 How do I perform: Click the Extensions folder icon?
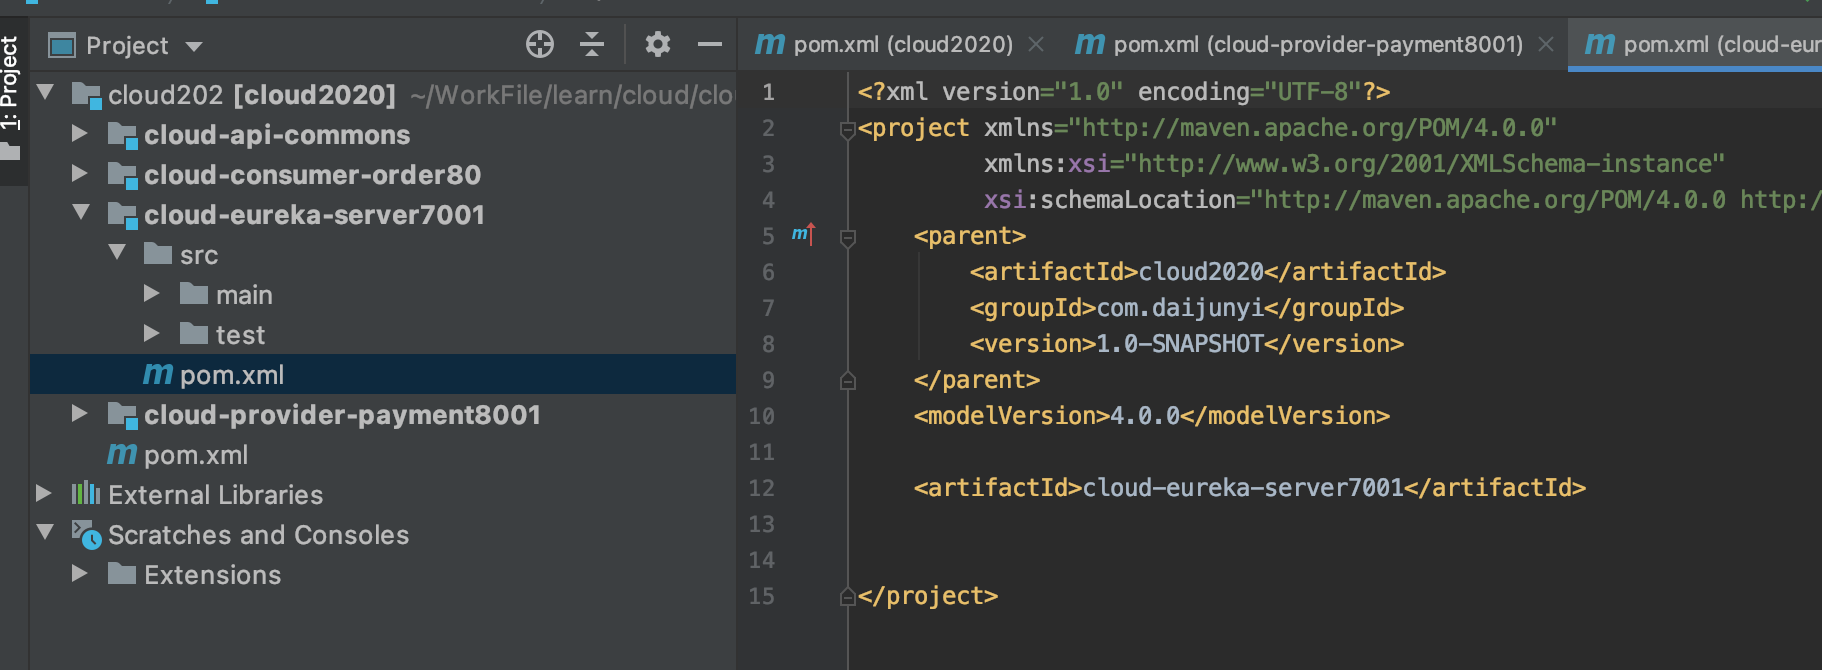(x=122, y=573)
